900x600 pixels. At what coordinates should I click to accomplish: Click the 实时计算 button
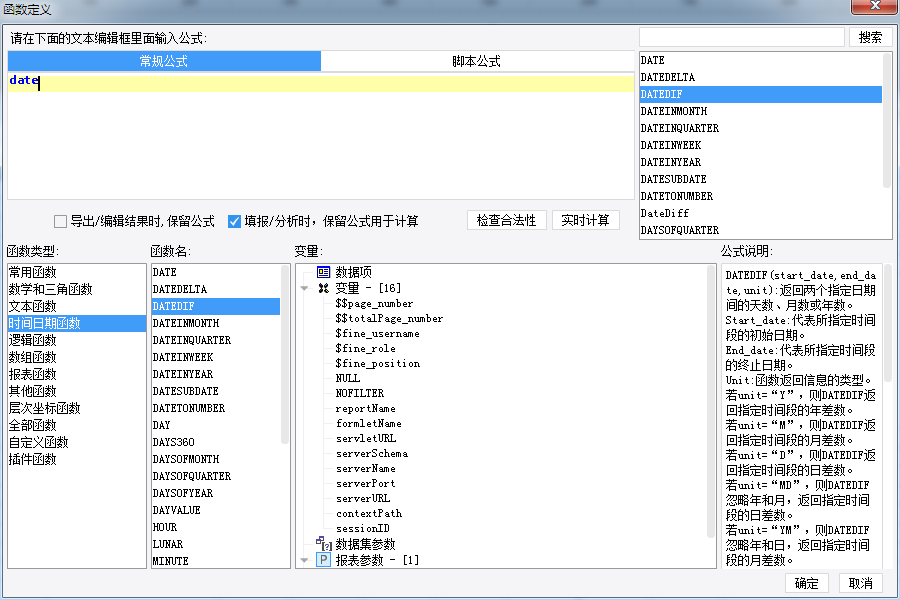click(585, 220)
